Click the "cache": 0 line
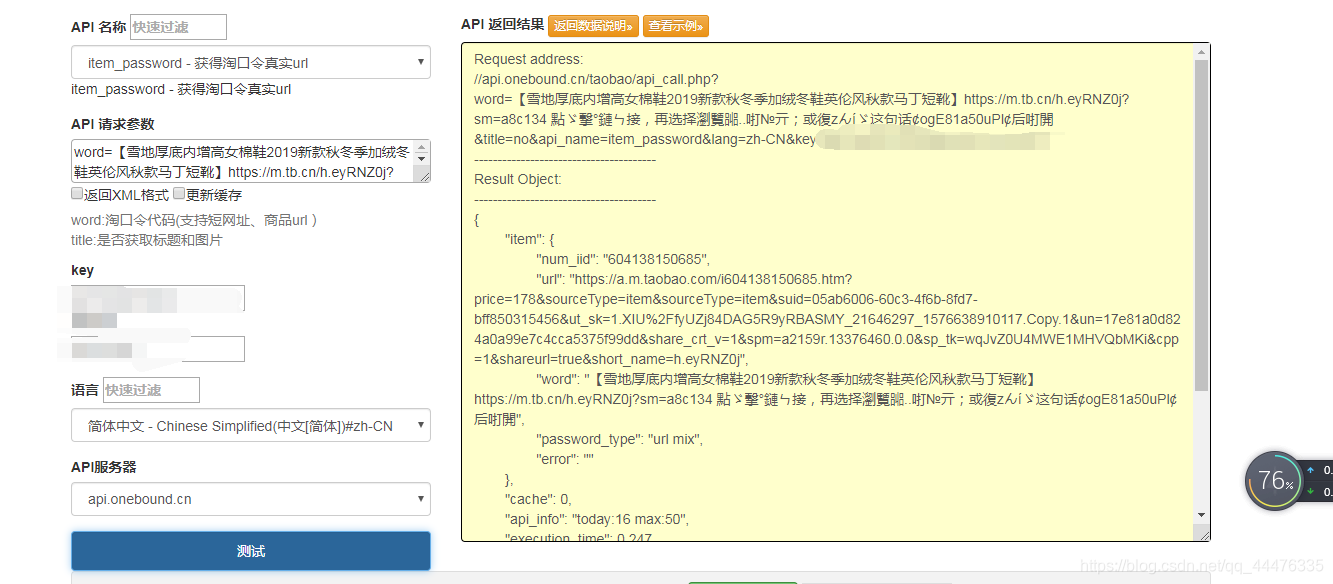Image resolution: width=1333 pixels, height=584 pixels. [538, 499]
